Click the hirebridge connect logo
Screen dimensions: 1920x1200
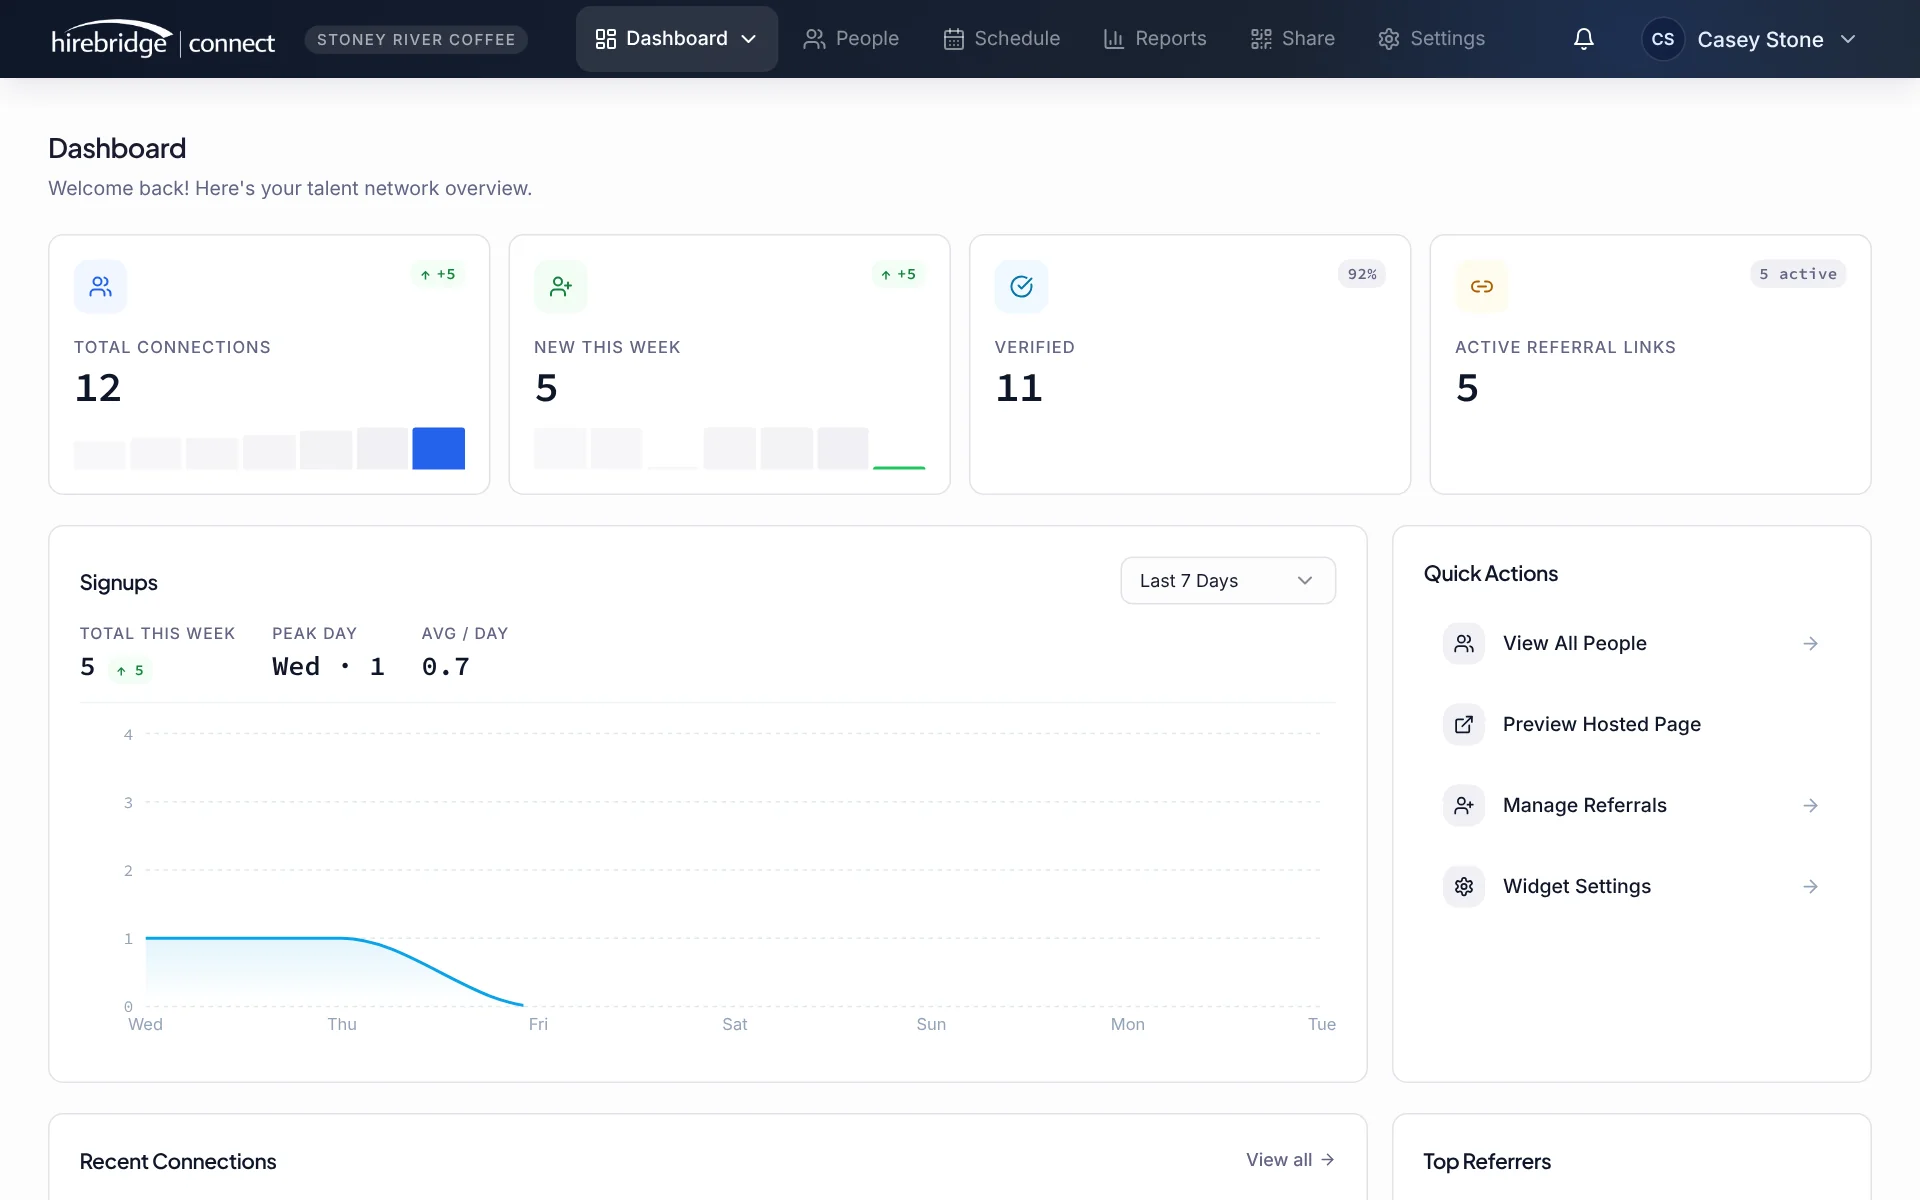pyautogui.click(x=163, y=39)
